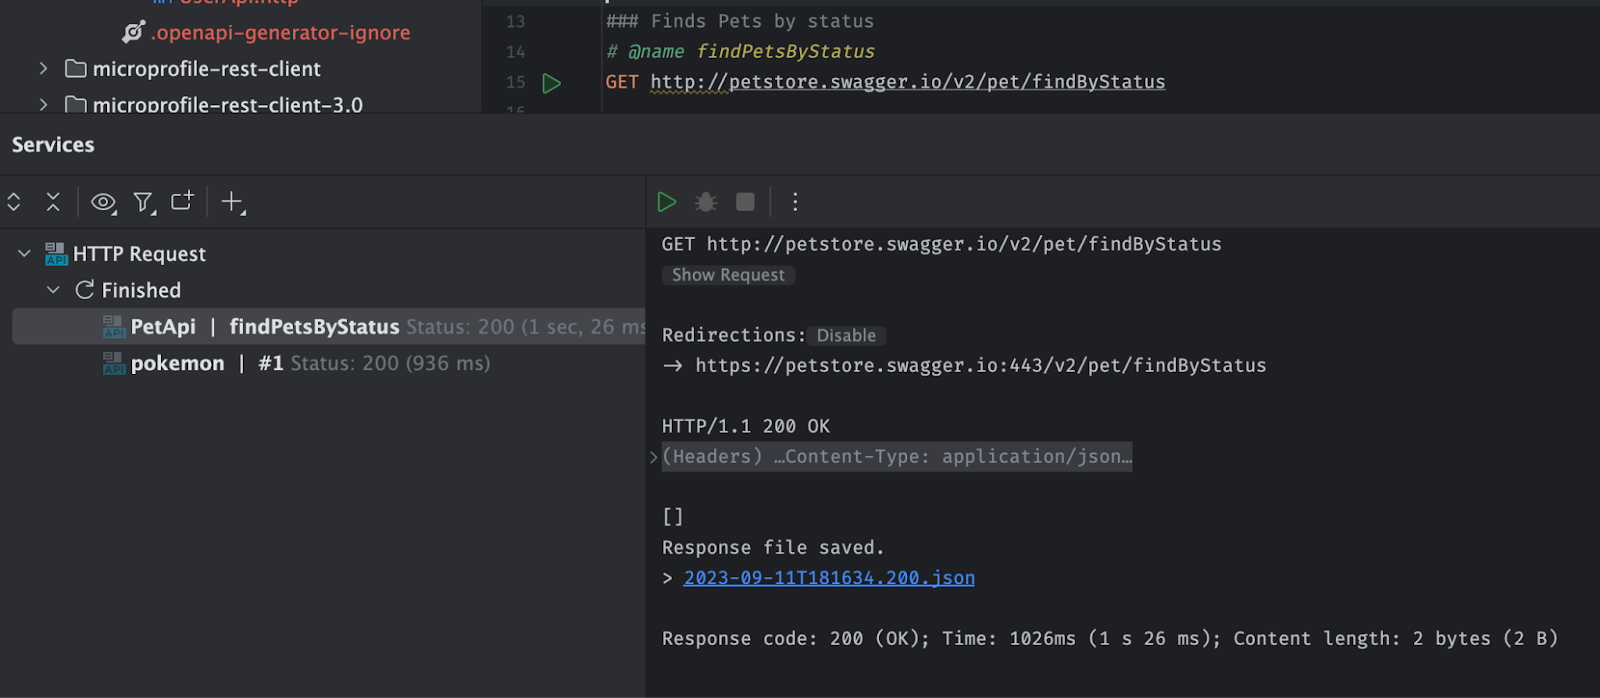Image resolution: width=1600 pixels, height=698 pixels.
Task: Open the 2023-09-11T181634.200.json link
Action: [829, 578]
